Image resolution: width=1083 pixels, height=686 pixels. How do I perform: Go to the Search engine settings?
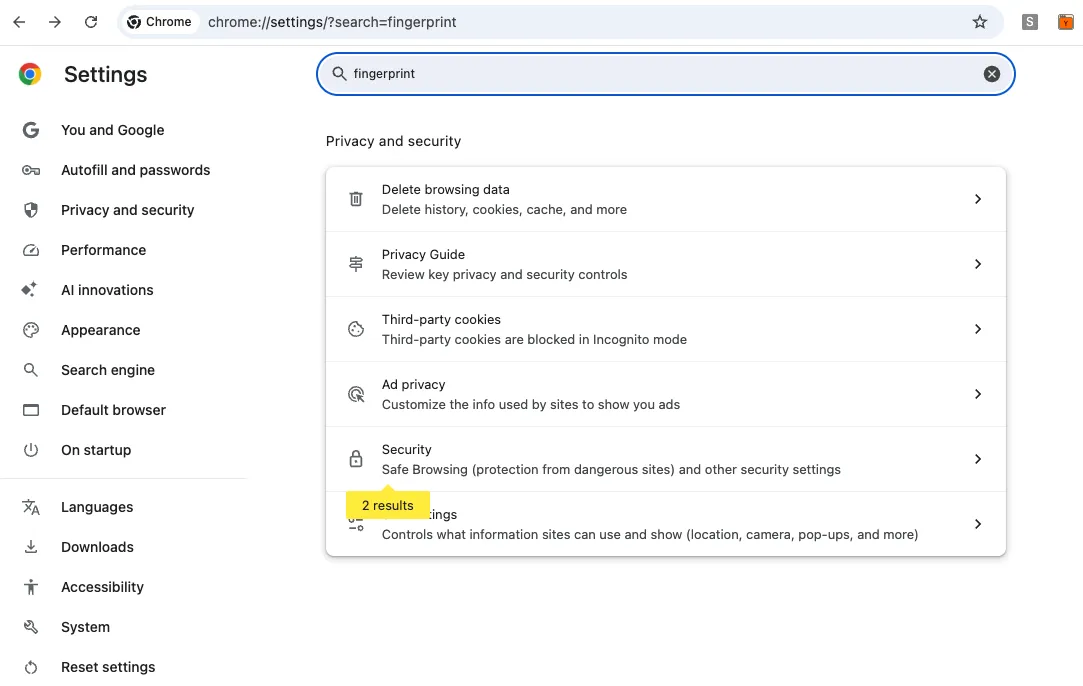(108, 370)
